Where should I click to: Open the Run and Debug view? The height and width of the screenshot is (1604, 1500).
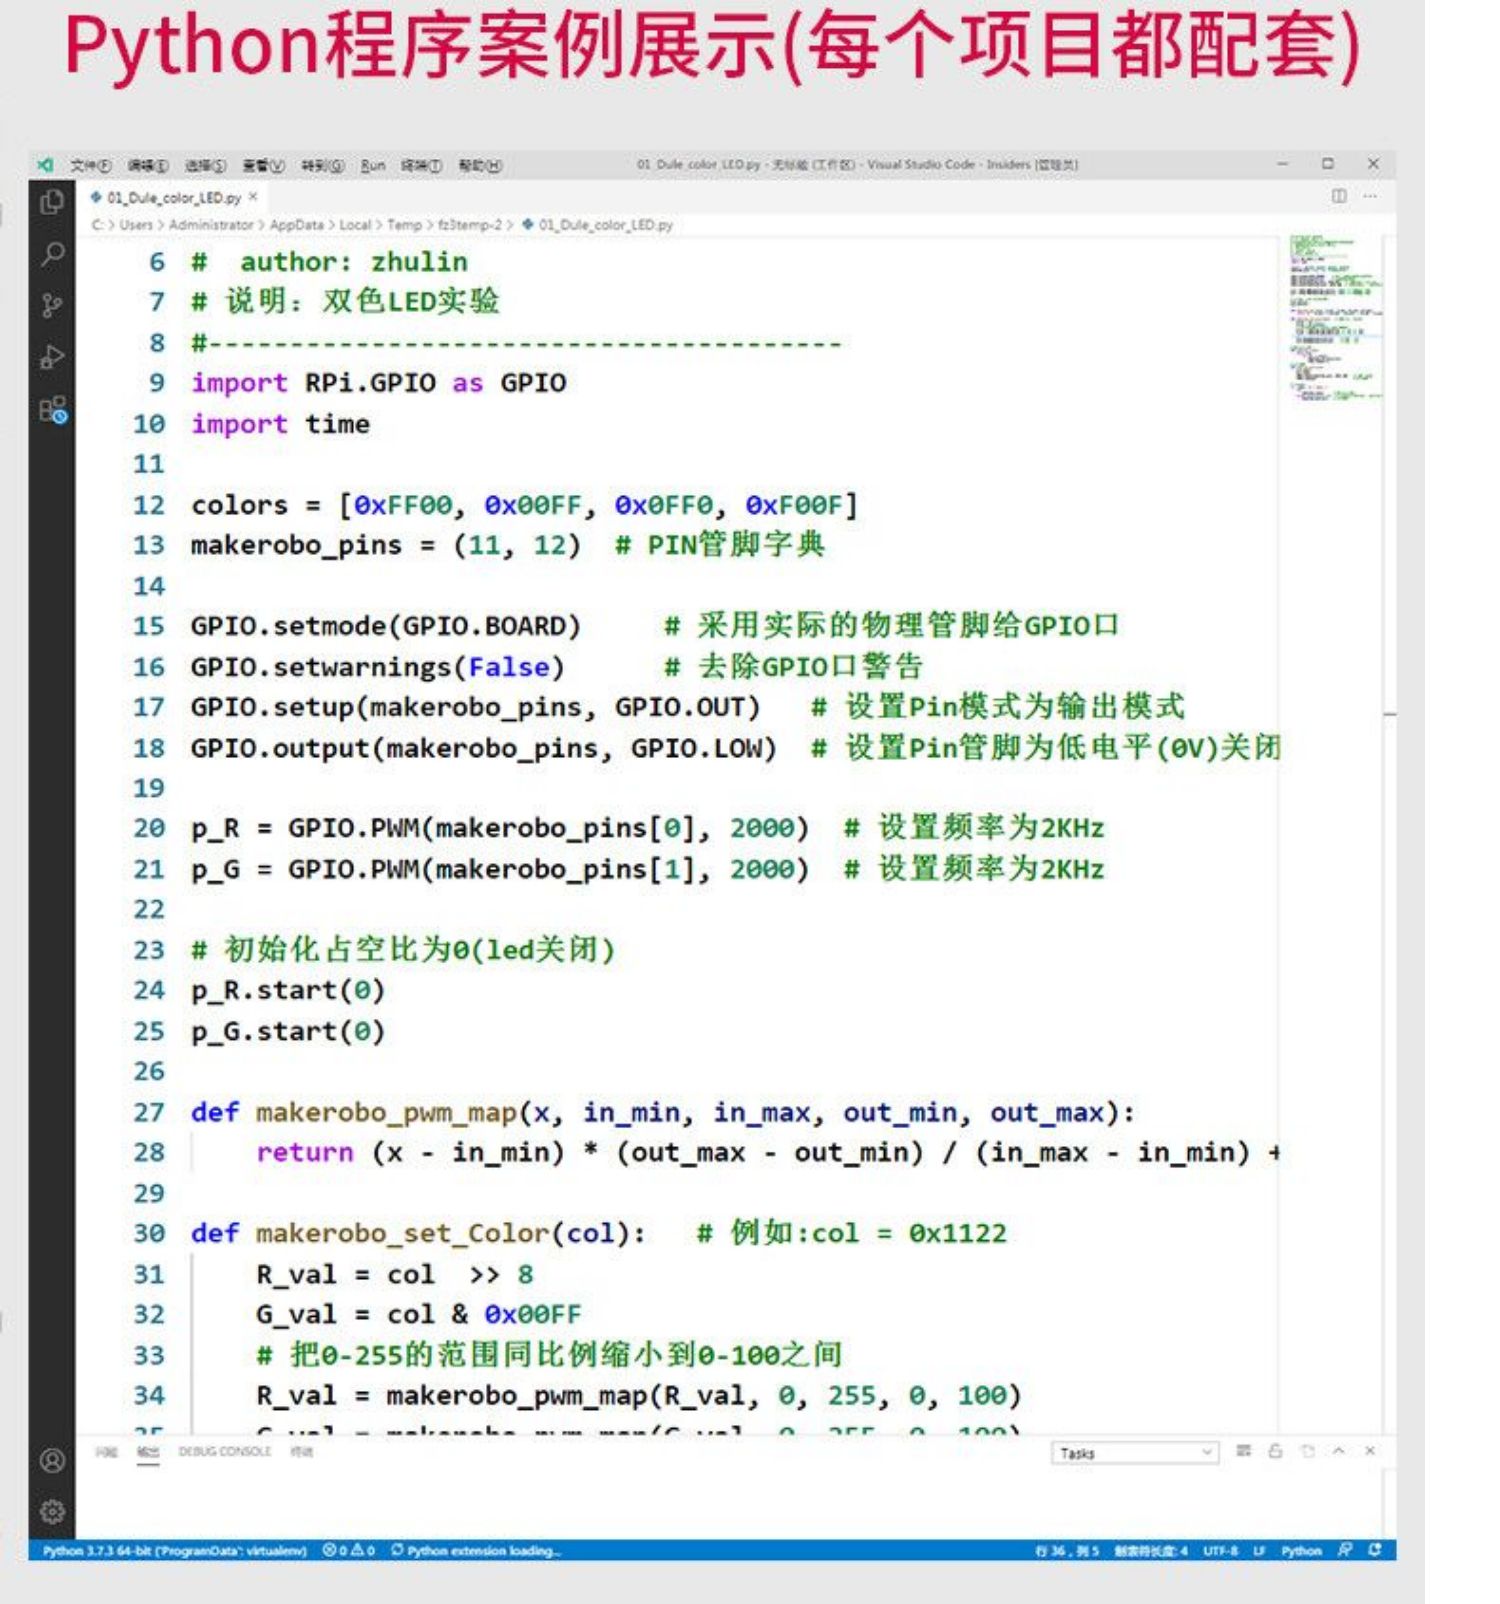click(x=52, y=357)
